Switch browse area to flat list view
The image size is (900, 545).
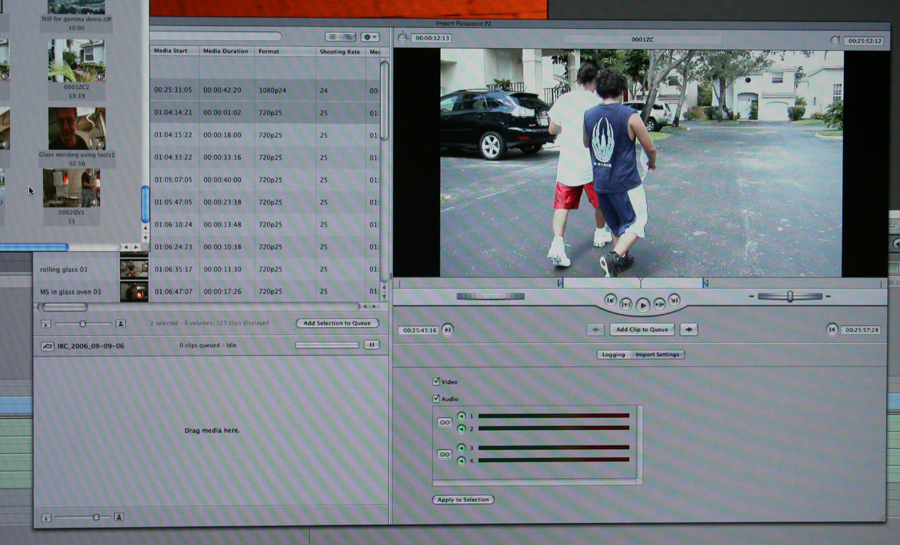(332, 37)
